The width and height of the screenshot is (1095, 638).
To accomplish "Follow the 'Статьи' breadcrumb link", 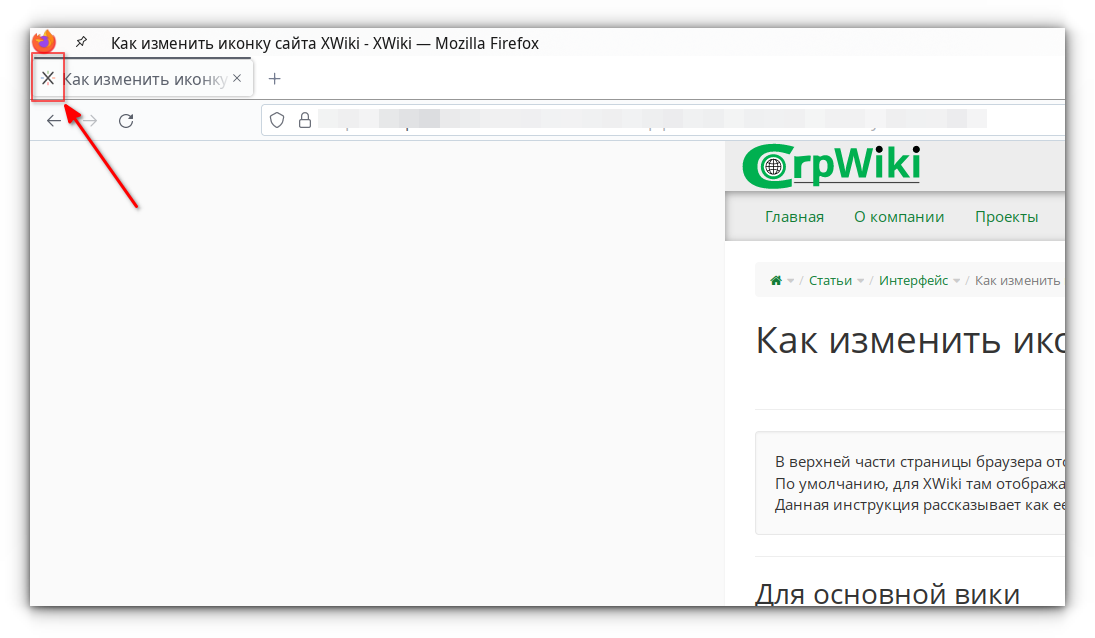I will [x=830, y=281].
